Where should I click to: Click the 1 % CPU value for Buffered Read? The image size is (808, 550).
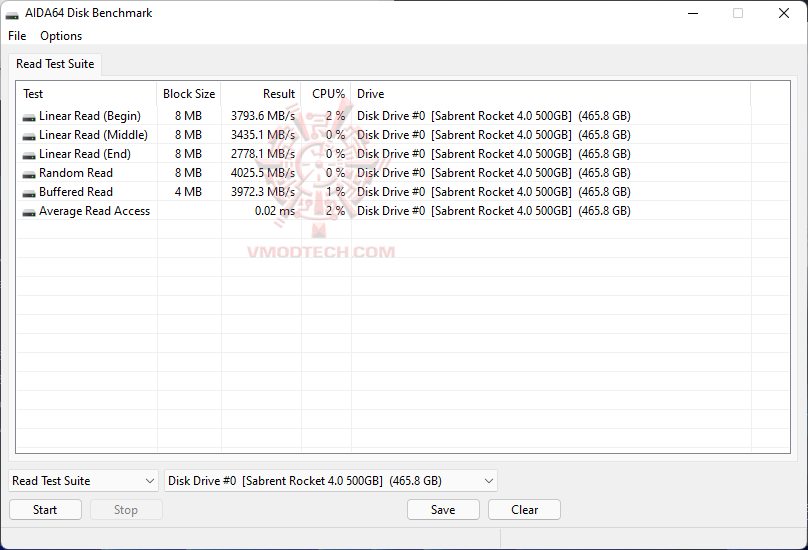[335, 192]
